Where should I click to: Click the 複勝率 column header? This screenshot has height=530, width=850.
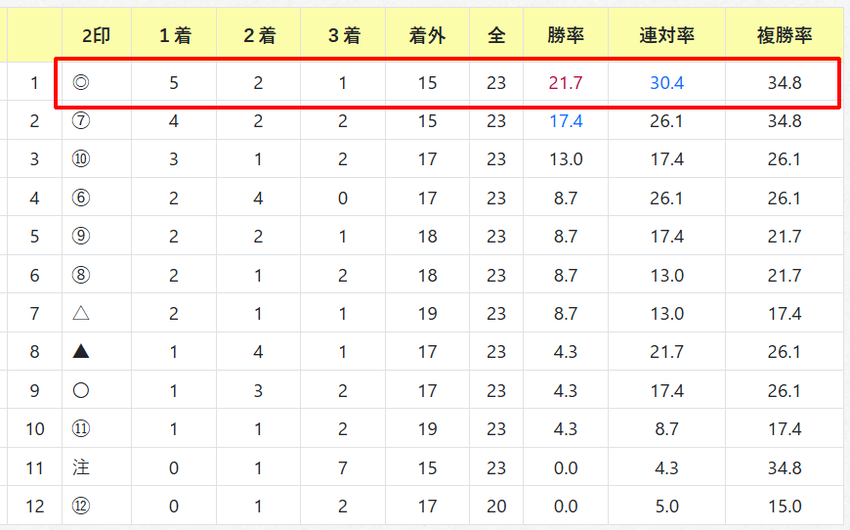click(784, 36)
